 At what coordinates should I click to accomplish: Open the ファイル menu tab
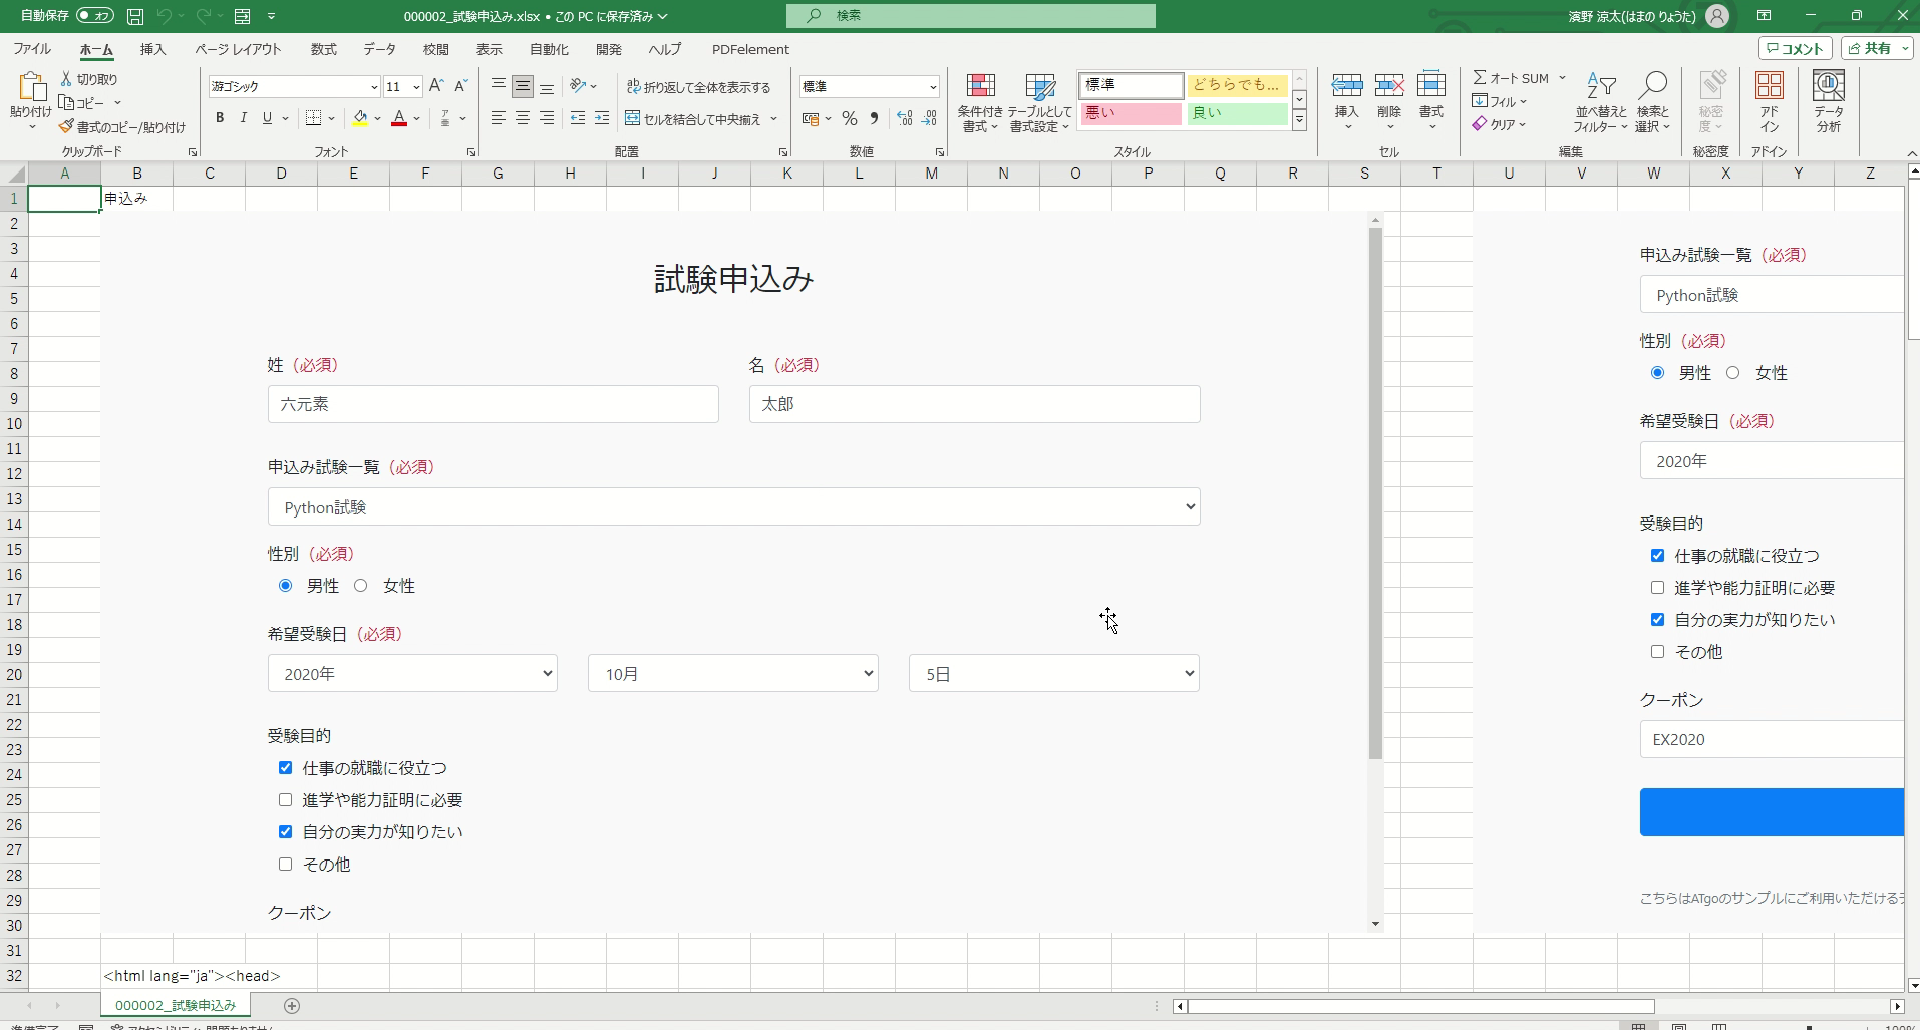point(32,49)
